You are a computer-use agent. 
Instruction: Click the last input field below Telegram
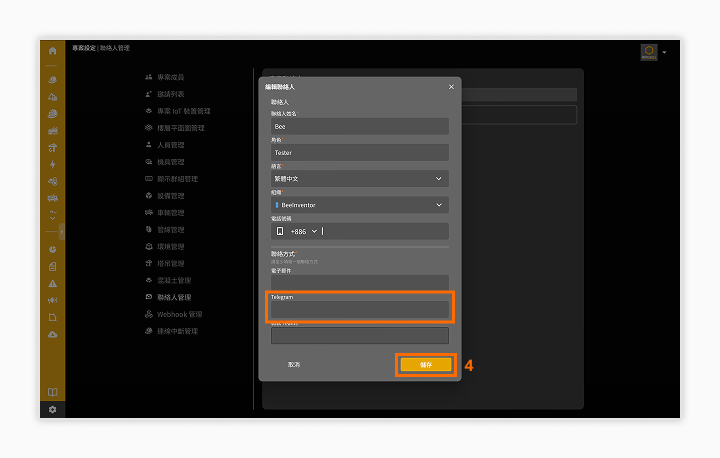360,335
